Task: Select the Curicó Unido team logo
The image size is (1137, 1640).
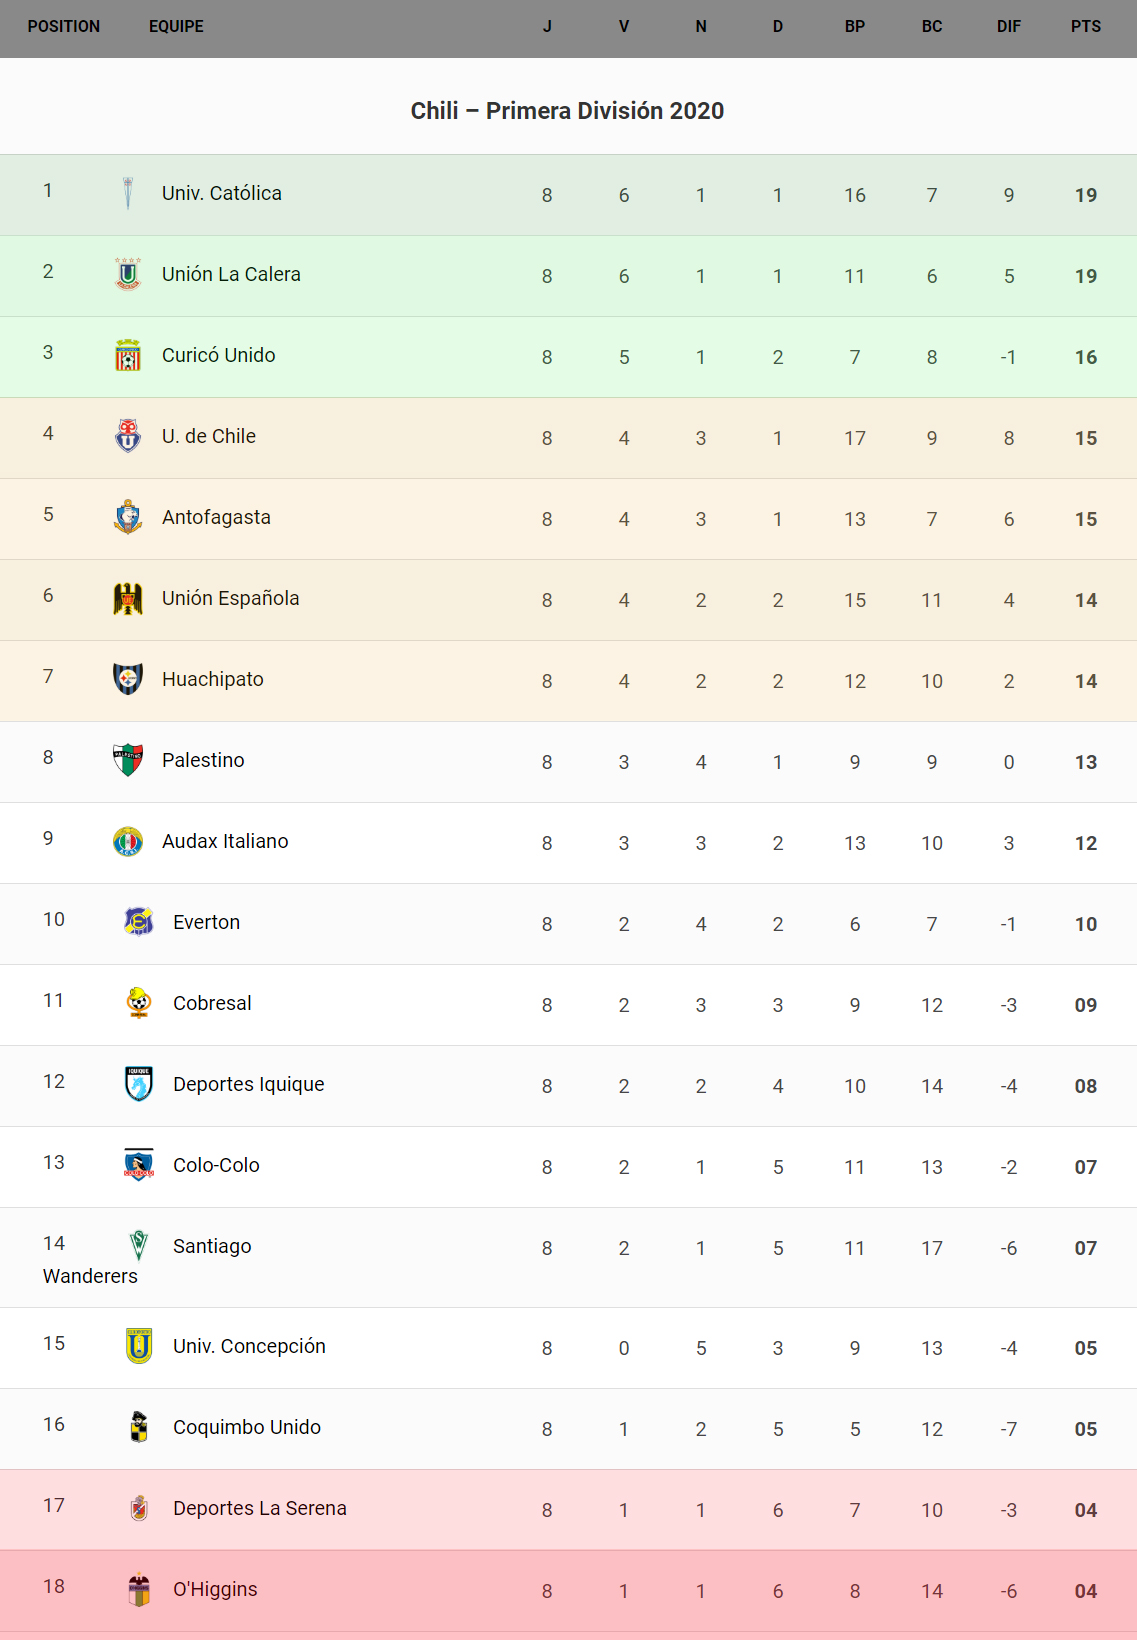Action: click(x=128, y=355)
